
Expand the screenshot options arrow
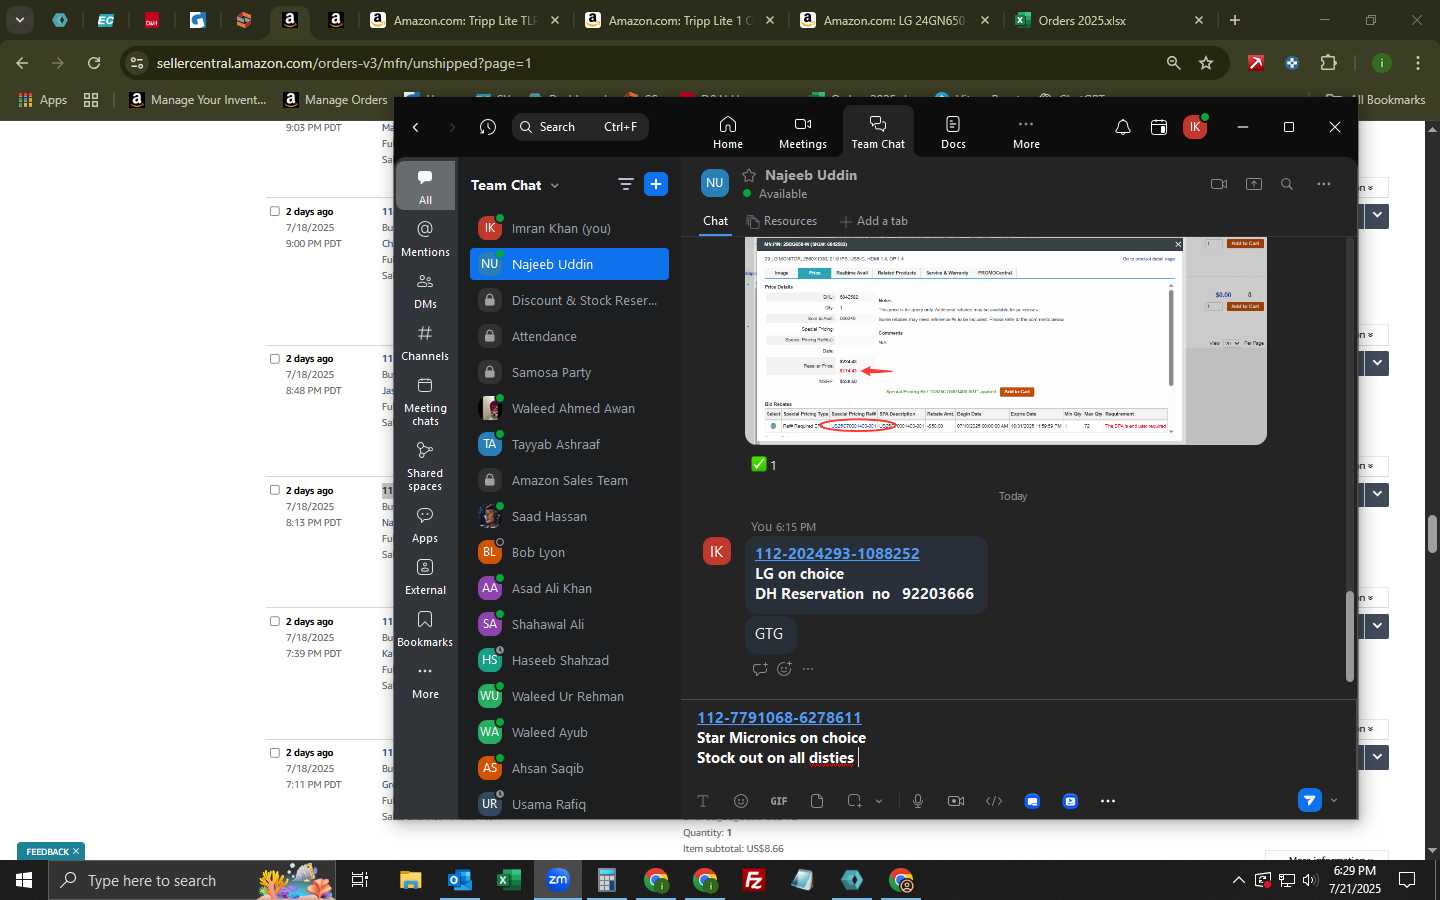coord(879,801)
